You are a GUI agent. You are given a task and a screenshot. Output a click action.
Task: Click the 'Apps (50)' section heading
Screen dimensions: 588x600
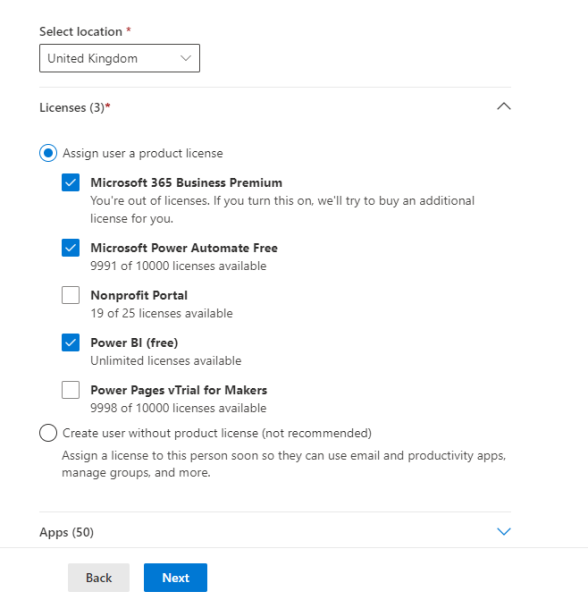(67, 532)
